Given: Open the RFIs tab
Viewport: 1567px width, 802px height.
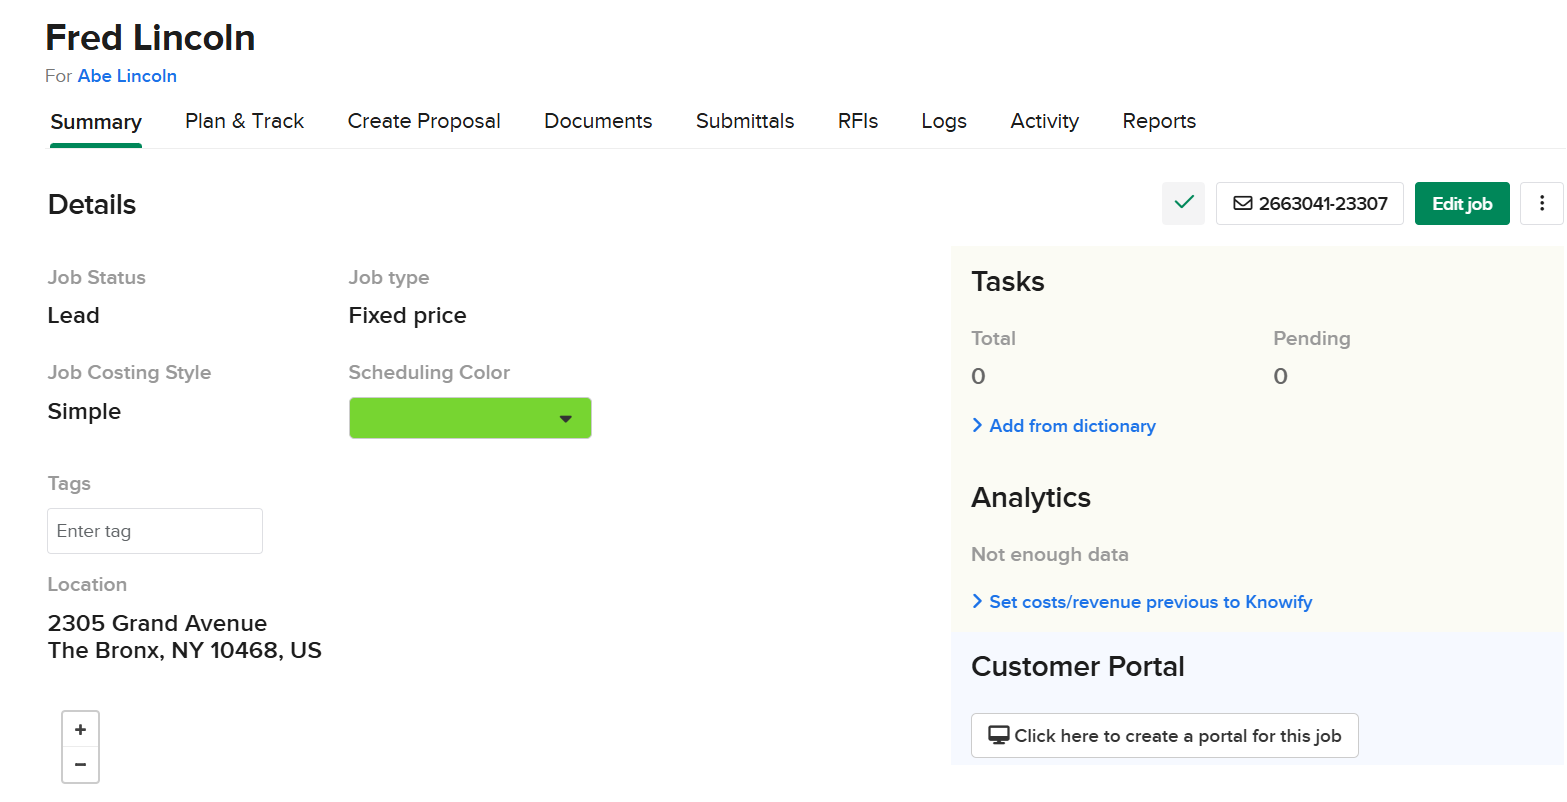Looking at the screenshot, I should [857, 121].
